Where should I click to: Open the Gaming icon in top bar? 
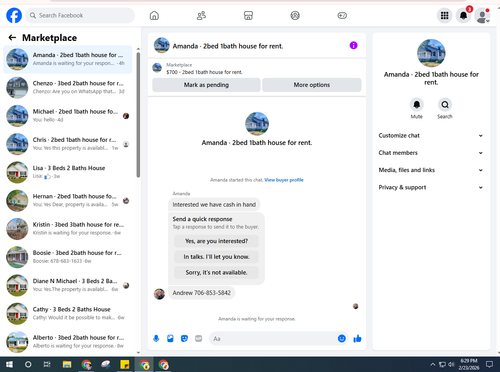[x=342, y=15]
